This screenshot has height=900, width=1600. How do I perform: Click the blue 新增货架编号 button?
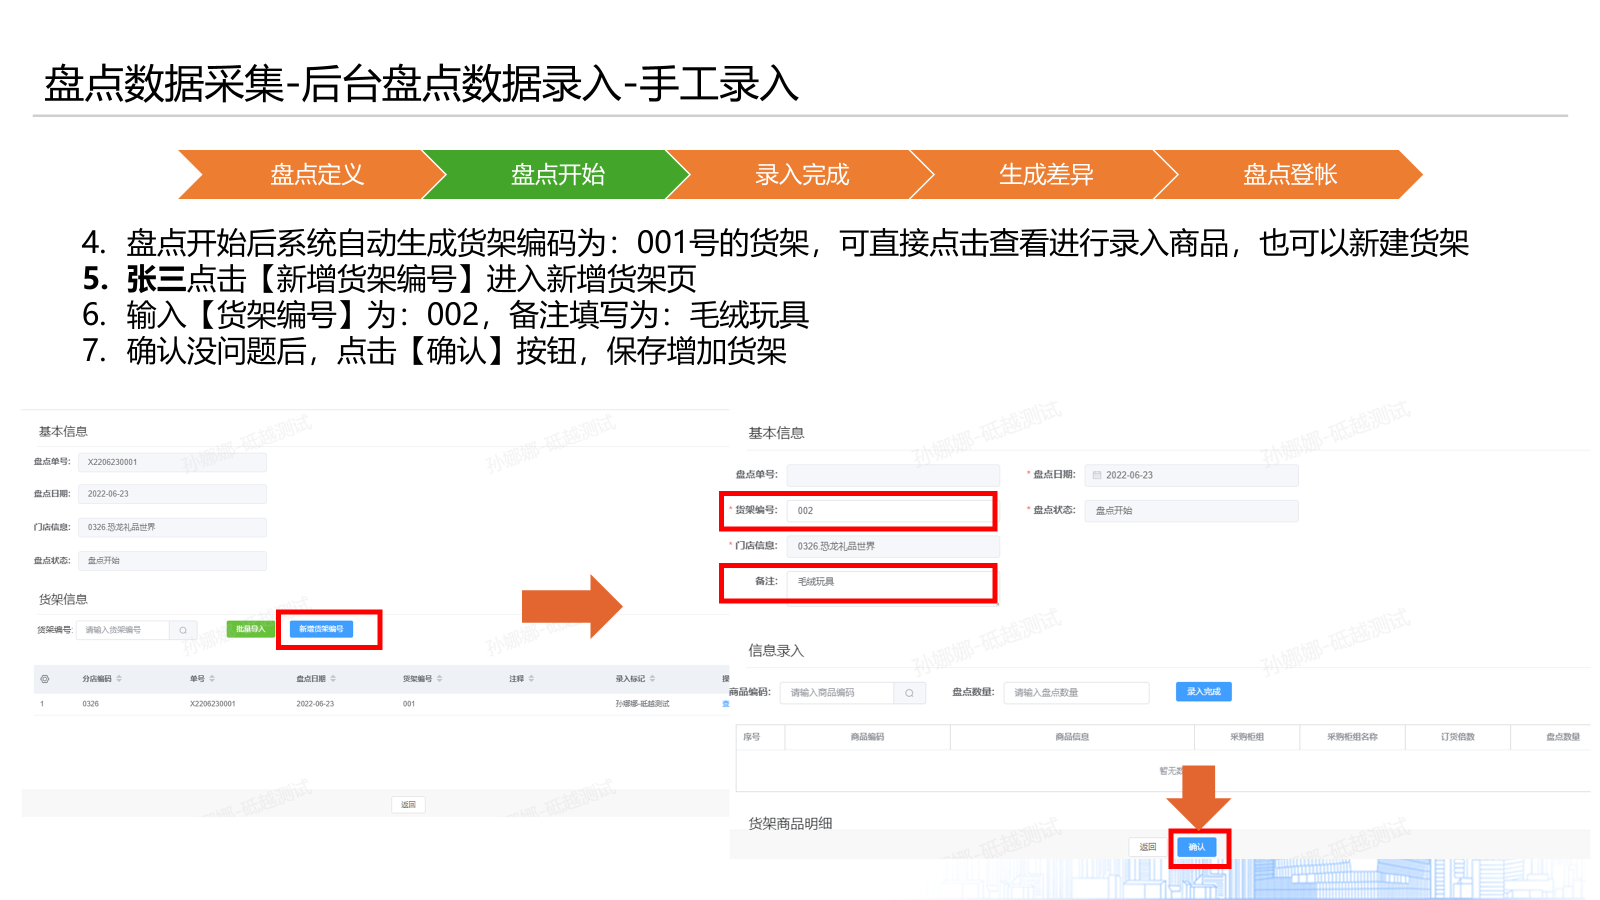[321, 629]
